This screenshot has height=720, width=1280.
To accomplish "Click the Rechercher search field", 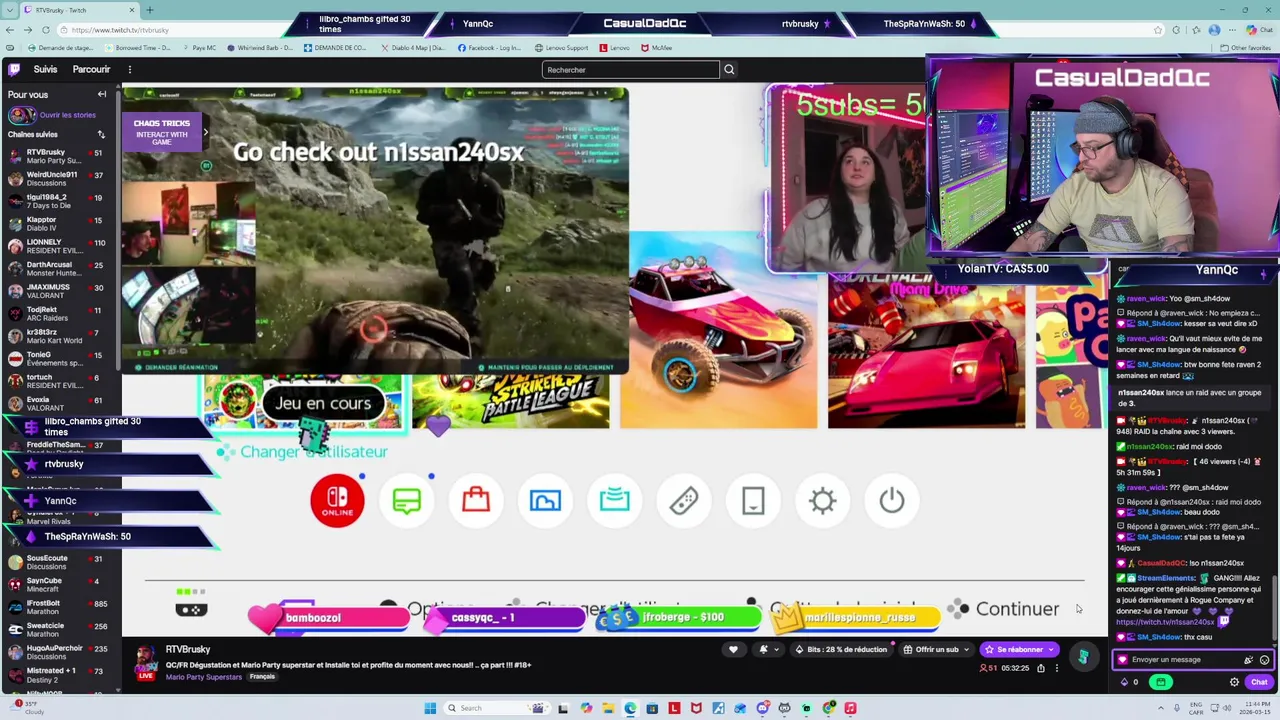I will 630,70.
